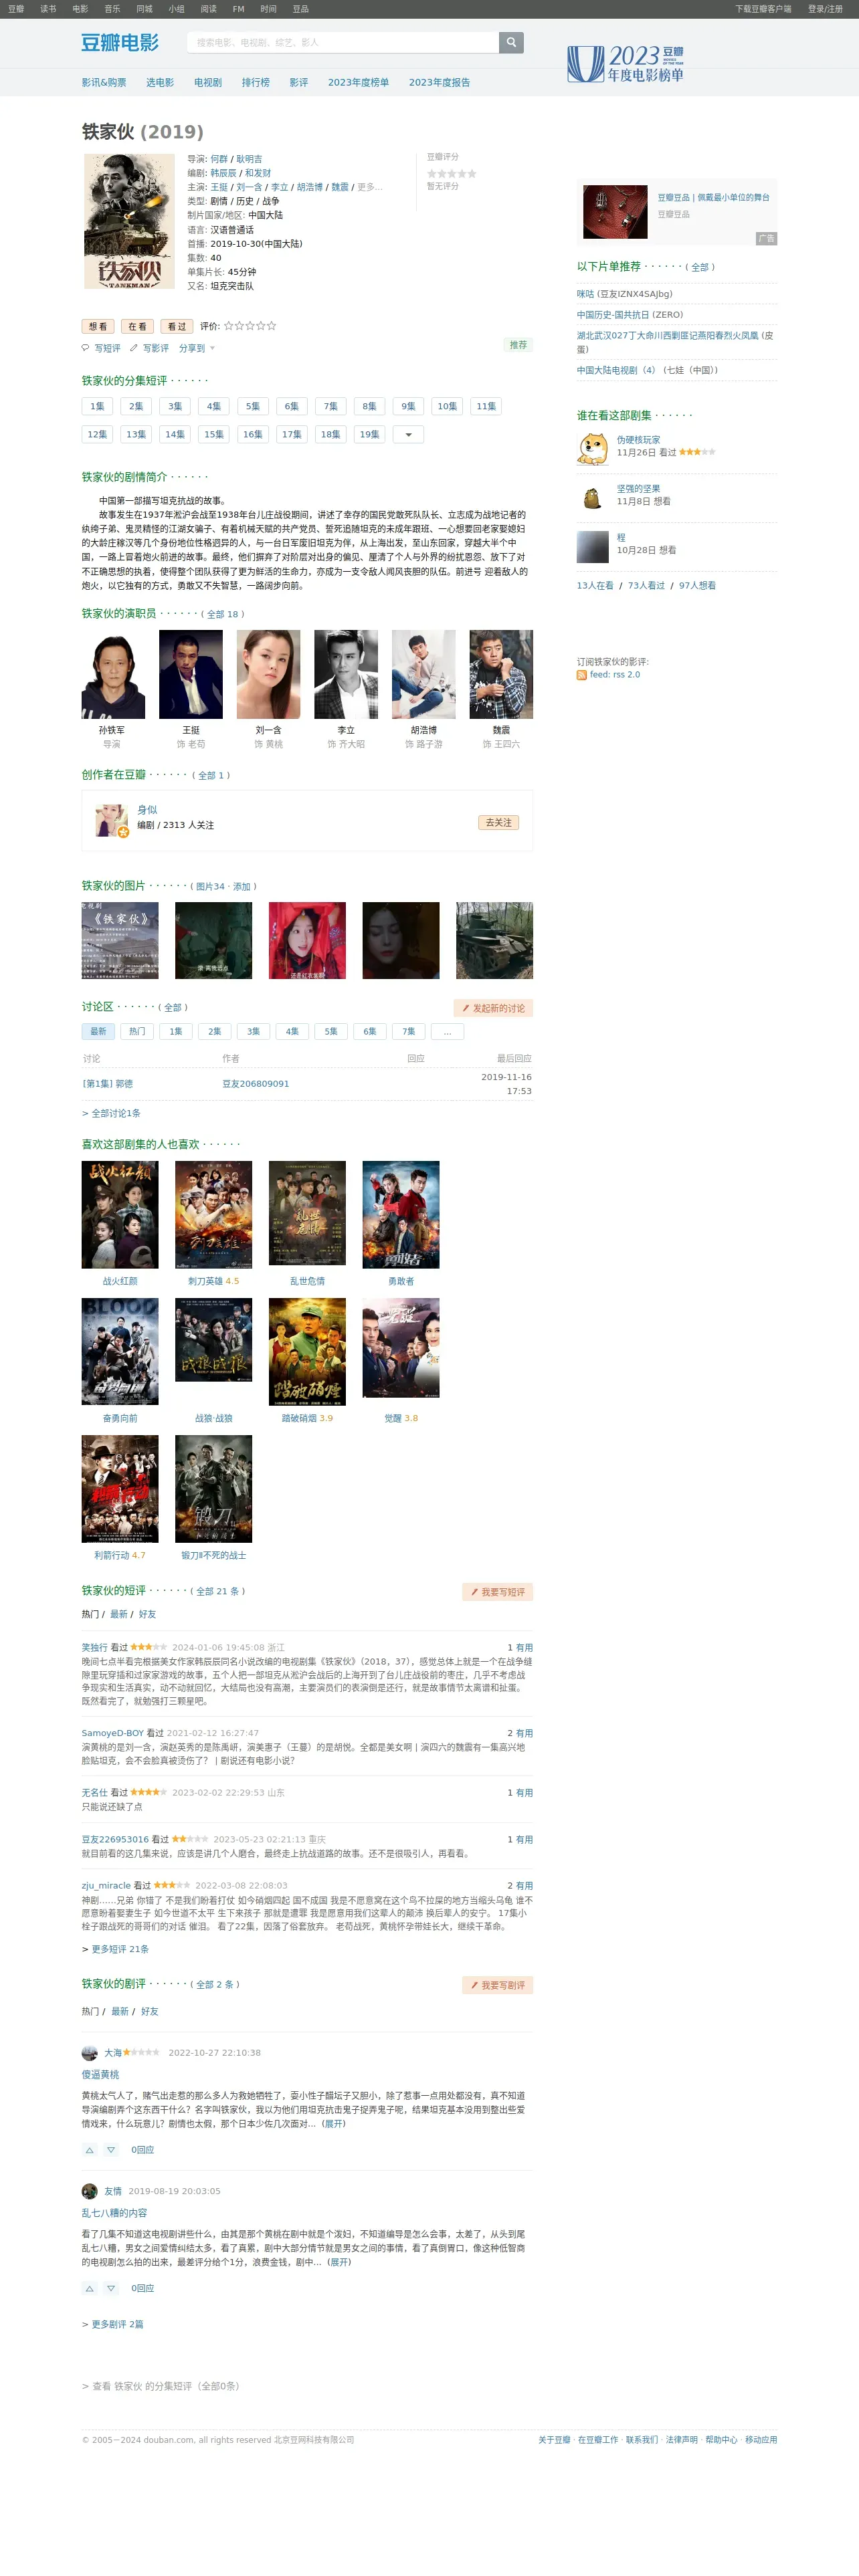Viewport: 859px width, 2576px height.
Task: Open 影讯&购票 in the navigation
Action: point(104,82)
